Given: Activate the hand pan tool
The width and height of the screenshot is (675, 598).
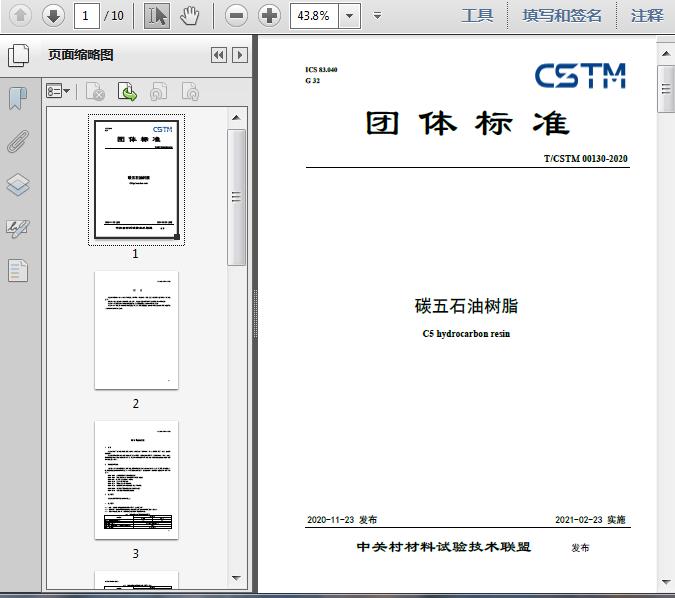Looking at the screenshot, I should tap(189, 16).
